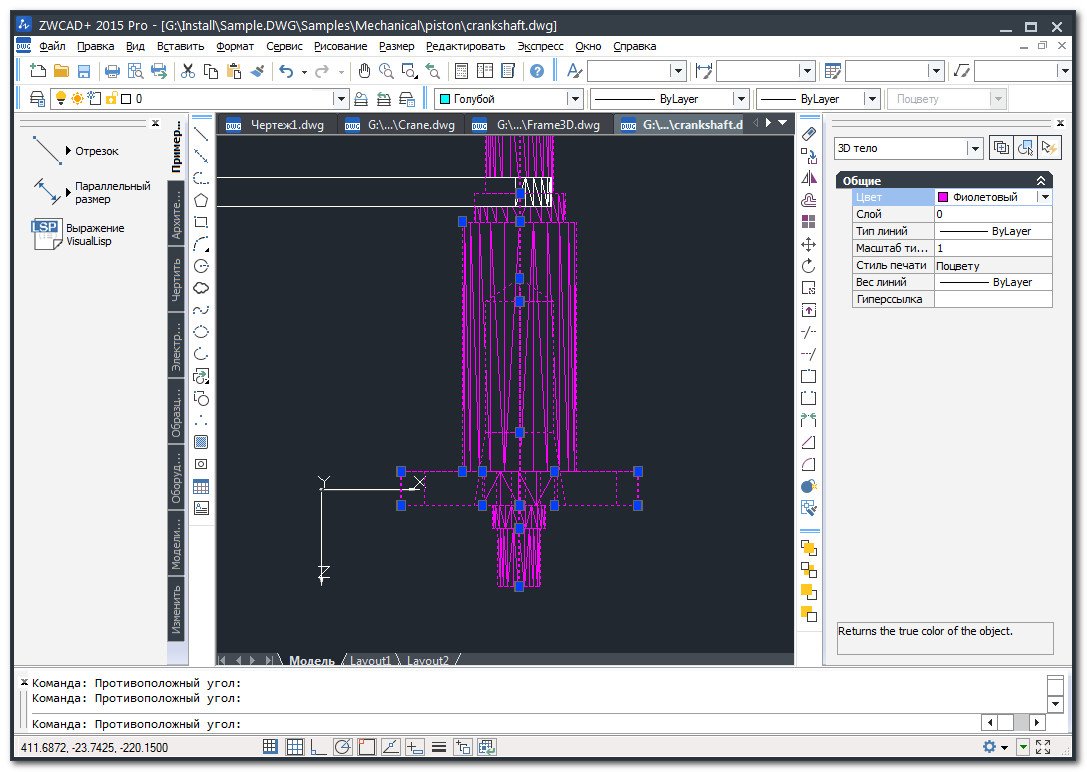The height and width of the screenshot is (772, 1087).
Task: Collapse the Общие properties section
Action: [1041, 181]
